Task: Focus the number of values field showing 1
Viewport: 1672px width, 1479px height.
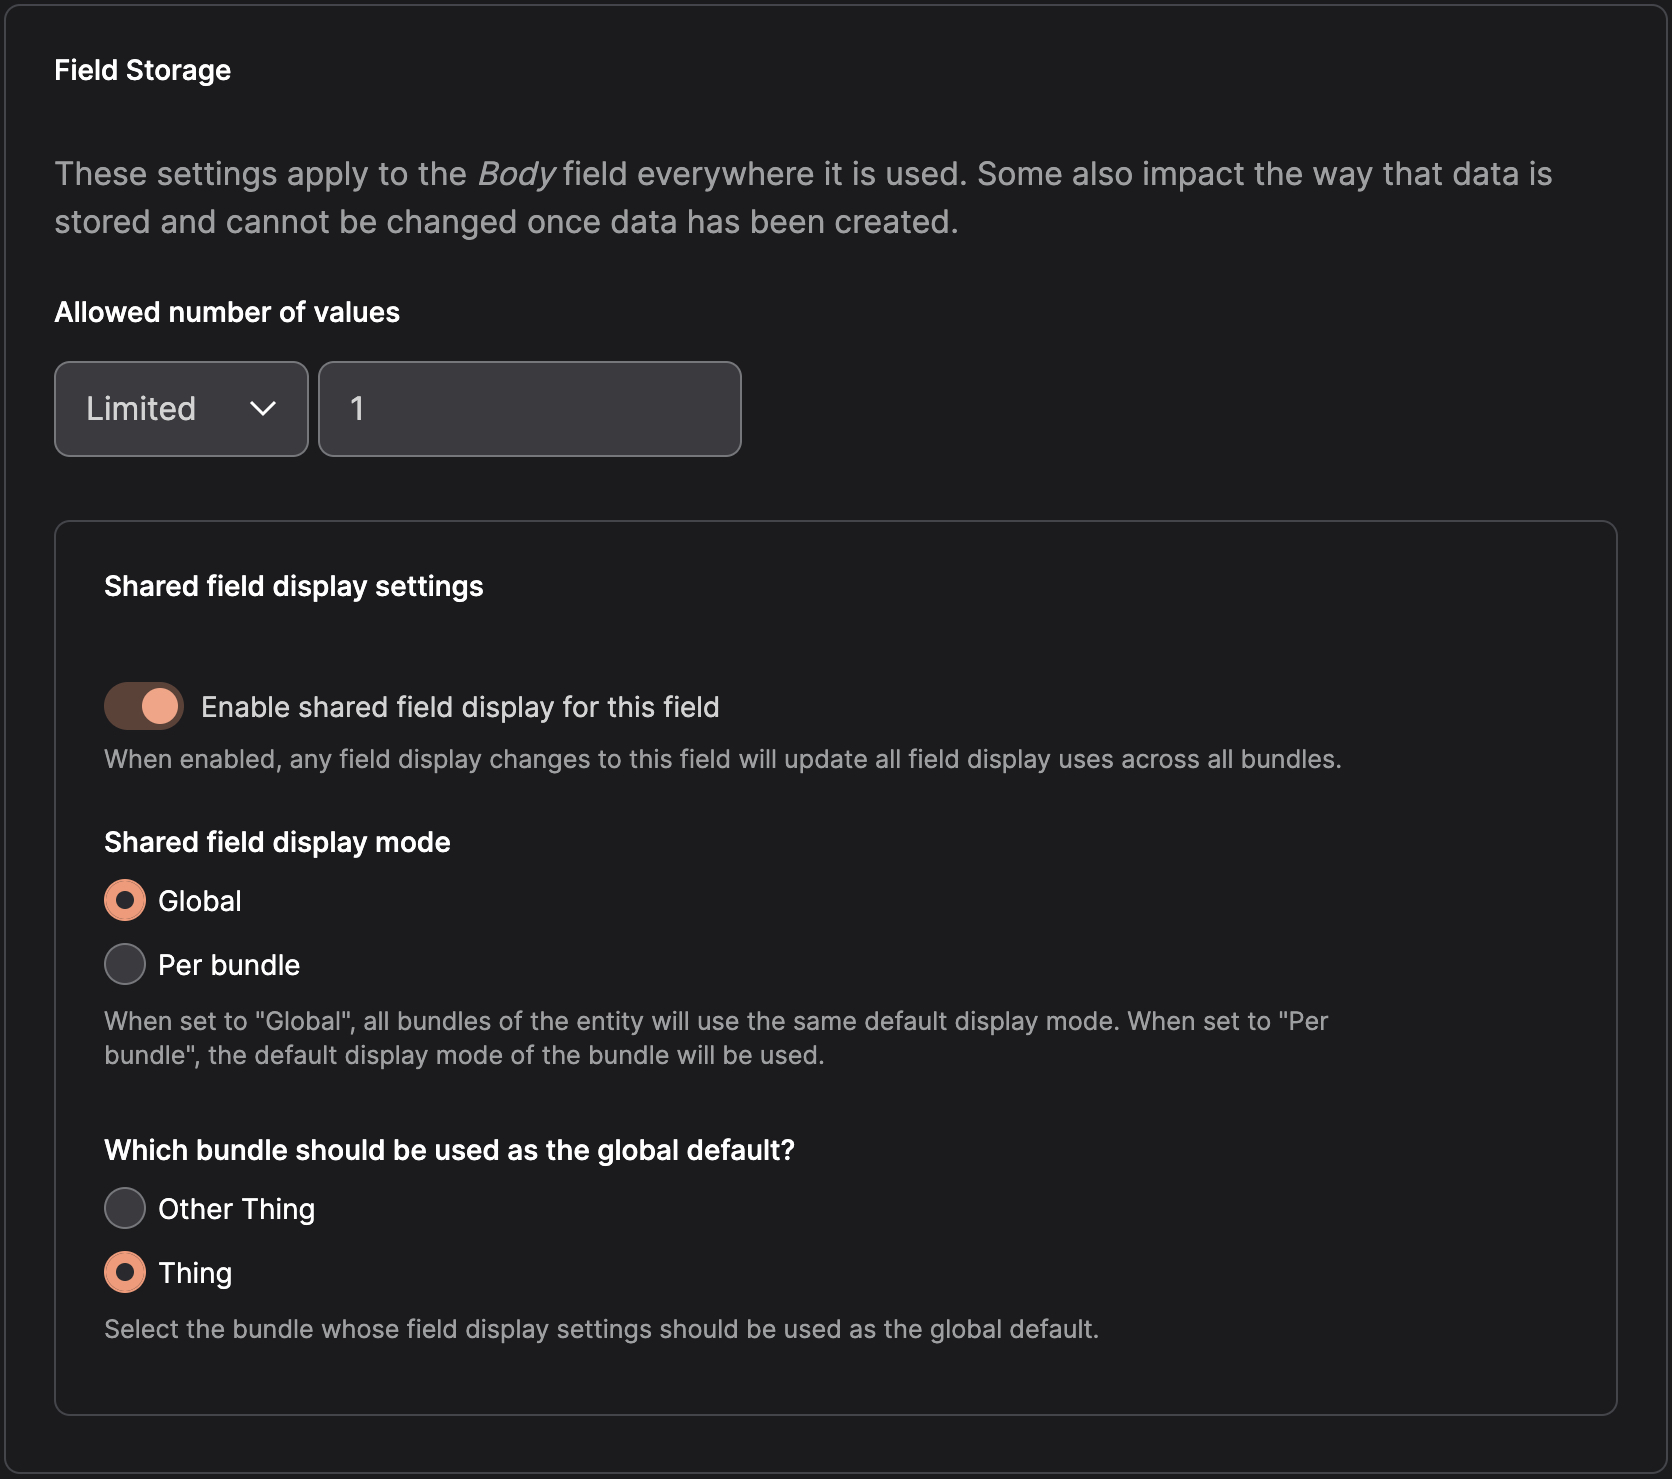Action: [530, 409]
